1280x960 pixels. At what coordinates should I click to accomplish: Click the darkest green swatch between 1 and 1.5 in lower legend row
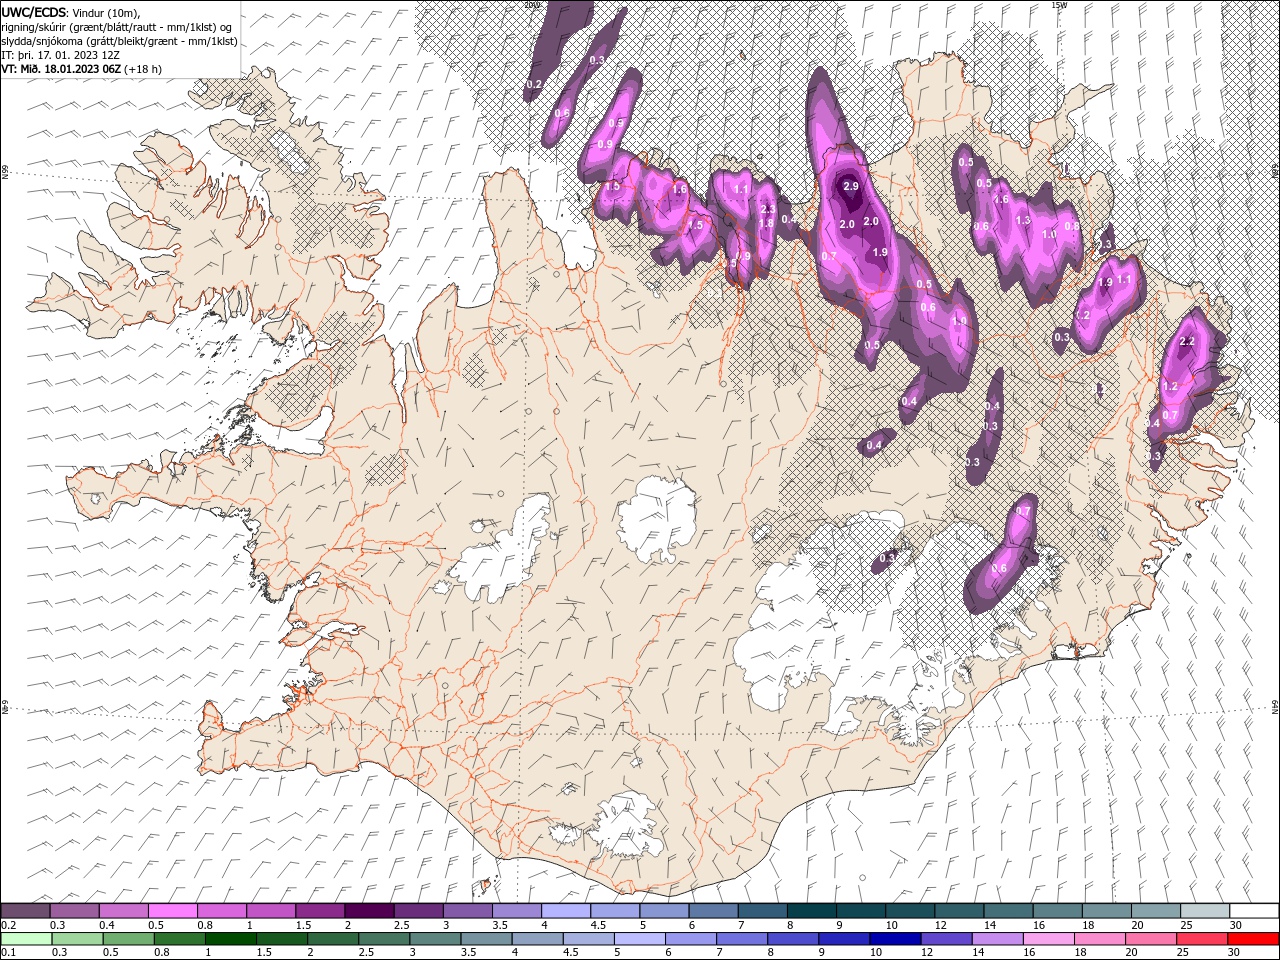pyautogui.click(x=230, y=938)
